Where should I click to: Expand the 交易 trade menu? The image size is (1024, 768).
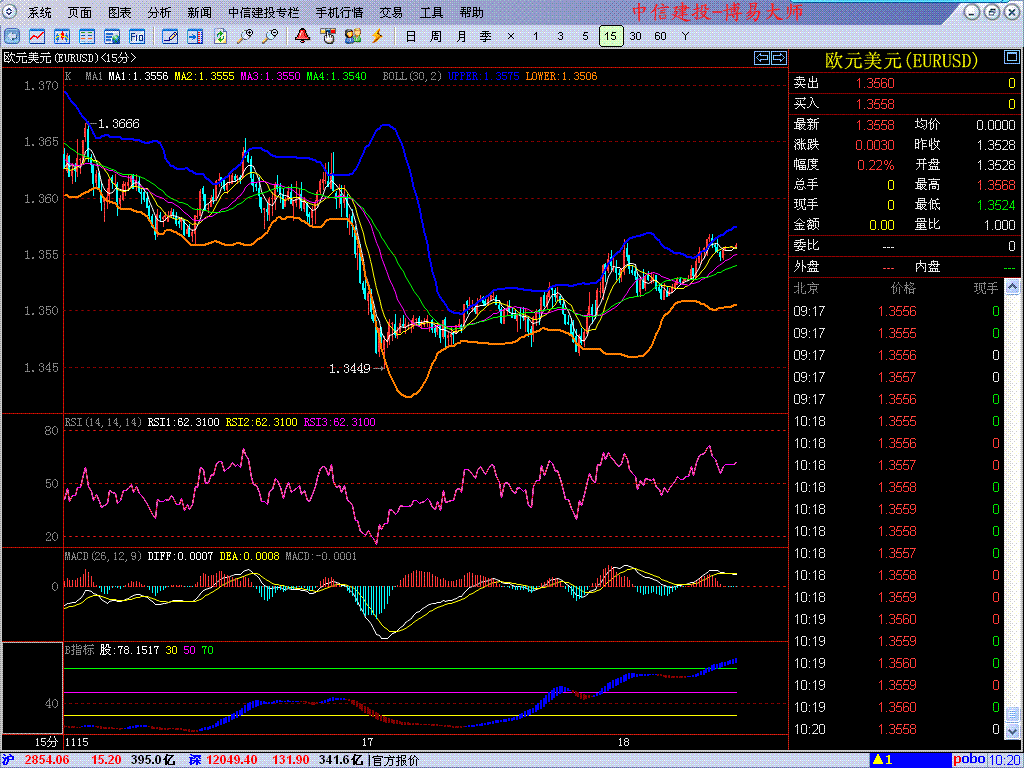coord(391,13)
